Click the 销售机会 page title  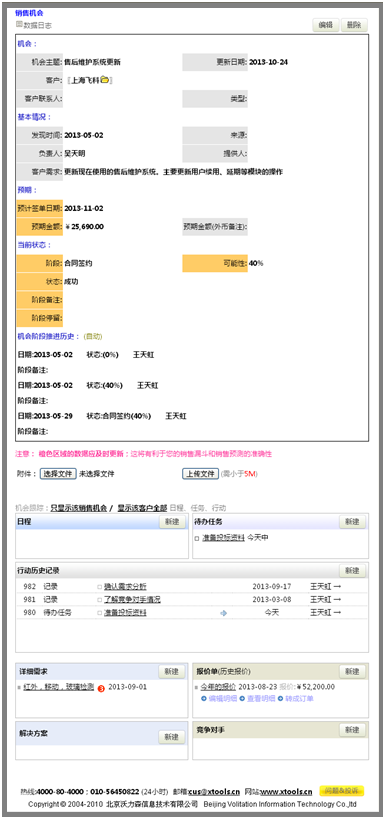point(29,13)
